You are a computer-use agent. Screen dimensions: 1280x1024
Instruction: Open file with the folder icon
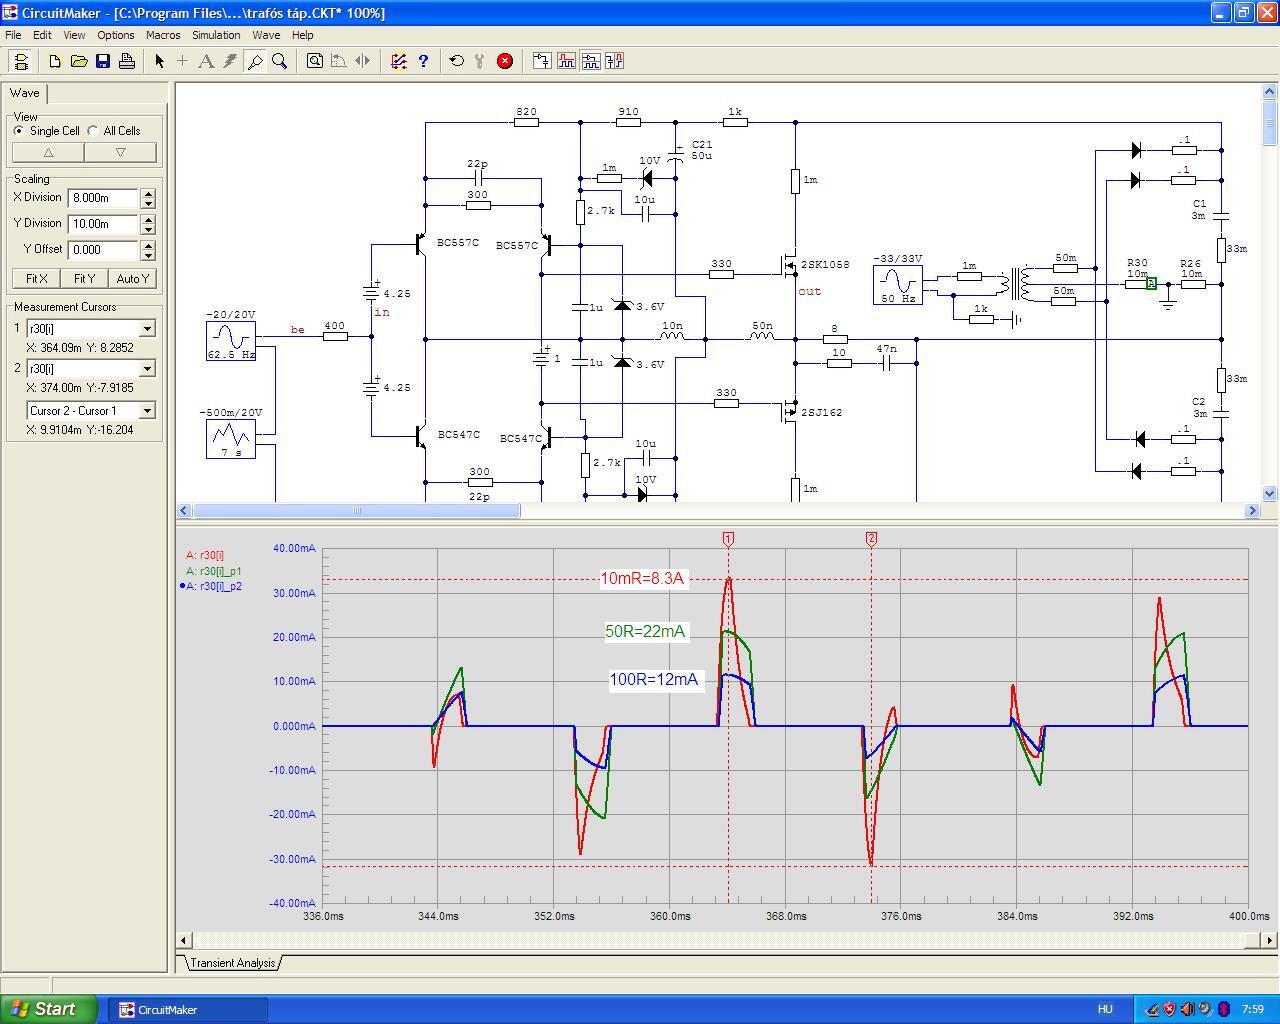pyautogui.click(x=79, y=61)
